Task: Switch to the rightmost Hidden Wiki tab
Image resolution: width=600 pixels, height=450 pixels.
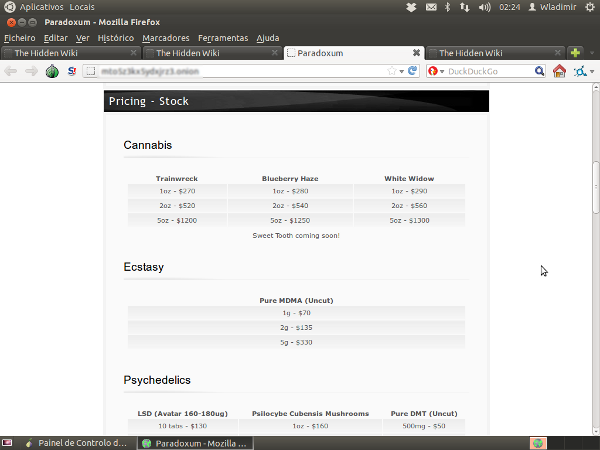Action: [496, 53]
